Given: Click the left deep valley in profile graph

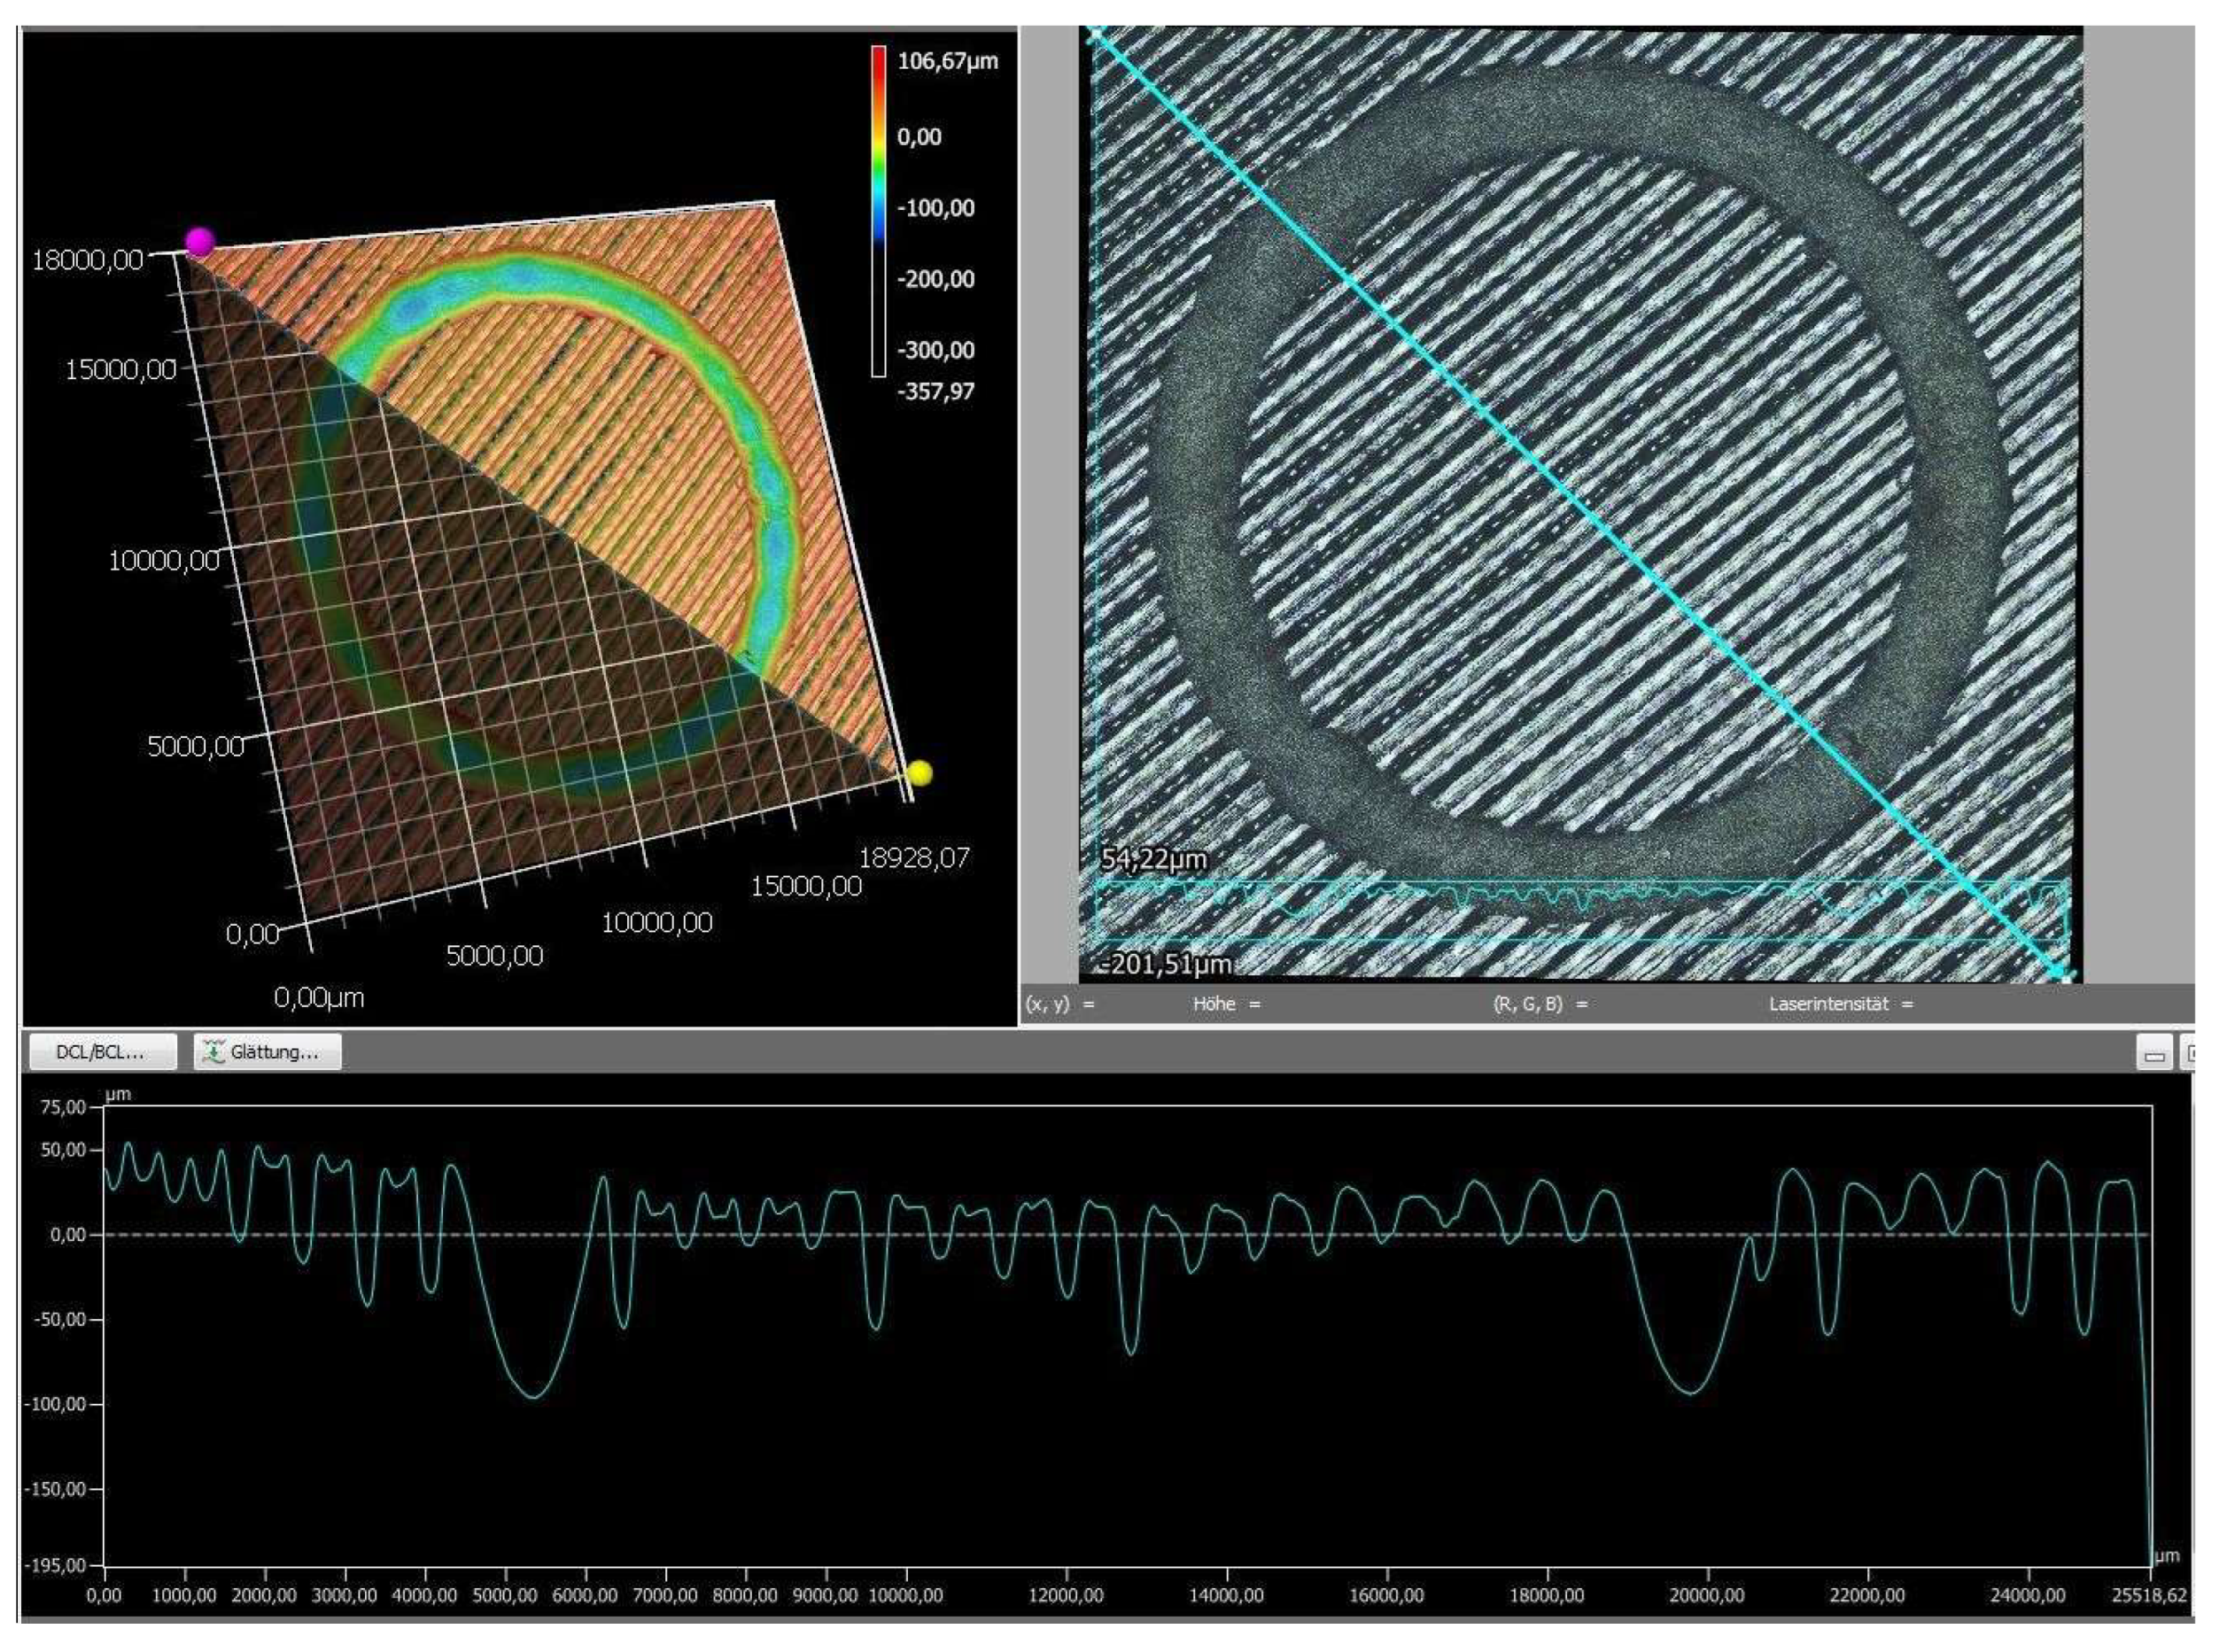Looking at the screenshot, I should (535, 1396).
